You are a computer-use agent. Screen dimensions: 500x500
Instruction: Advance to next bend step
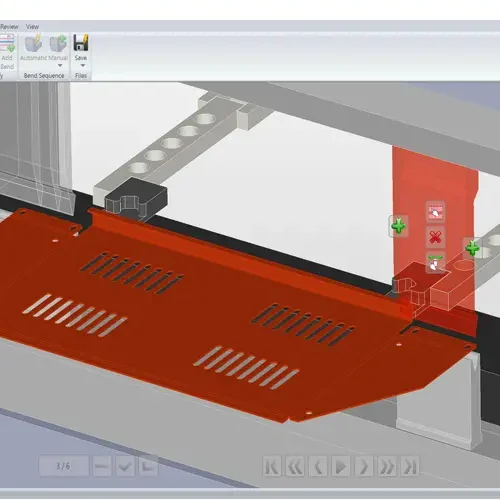click(364, 466)
